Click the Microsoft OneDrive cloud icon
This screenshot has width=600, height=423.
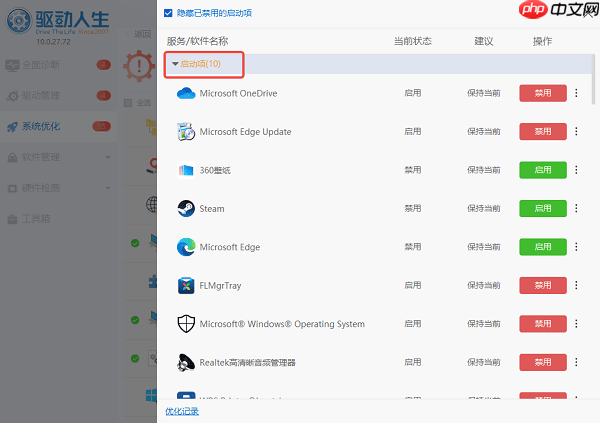coord(186,93)
